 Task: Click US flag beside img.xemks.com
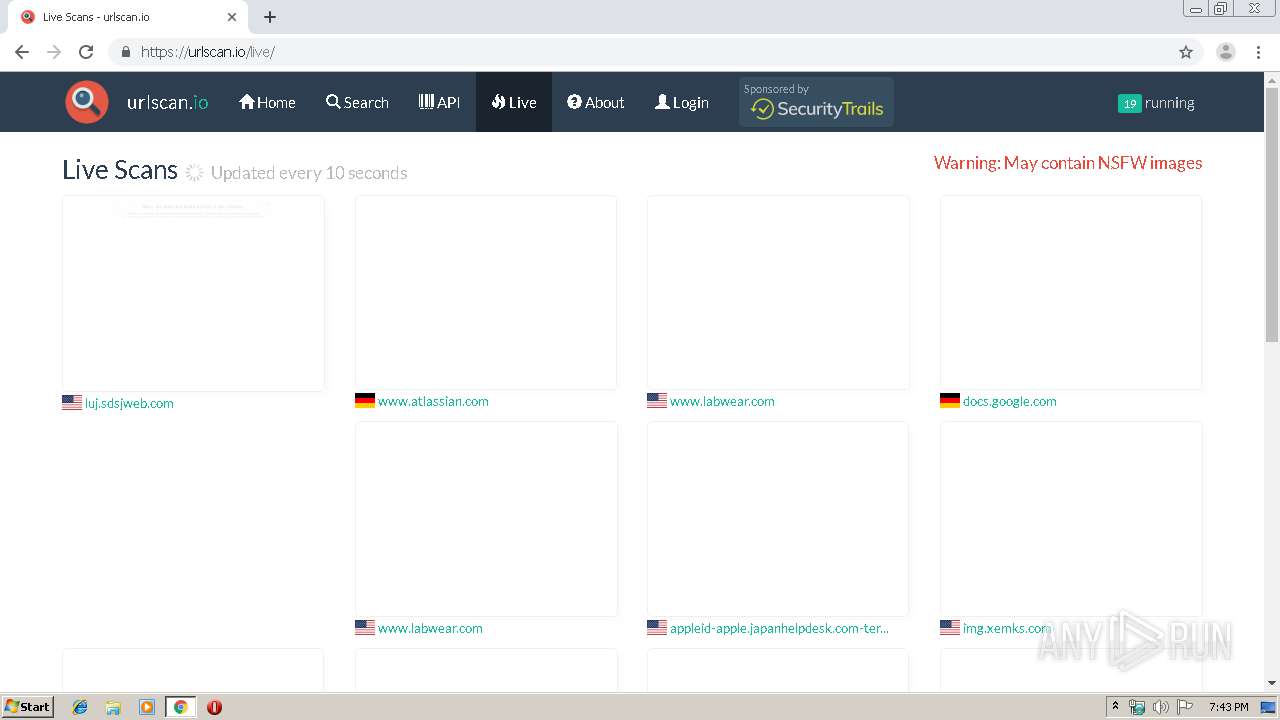click(x=950, y=628)
